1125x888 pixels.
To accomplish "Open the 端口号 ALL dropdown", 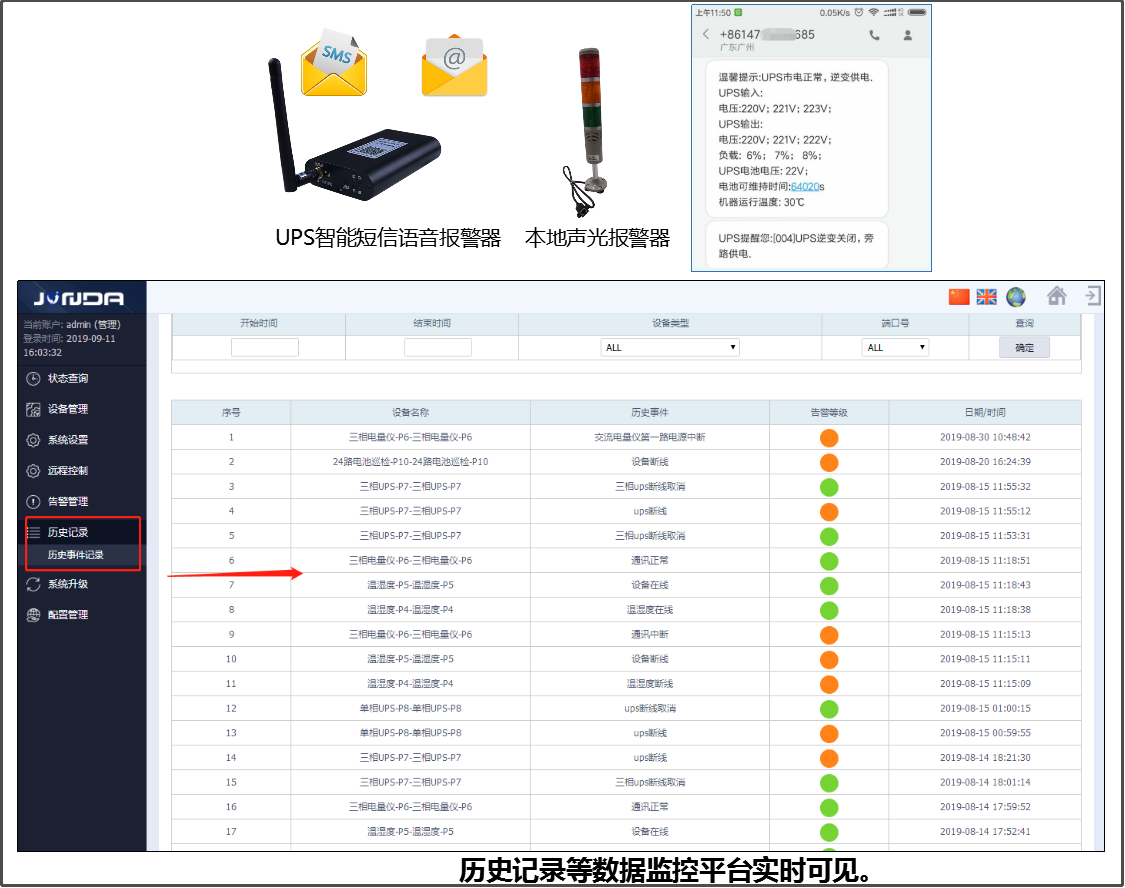I will tap(895, 348).
